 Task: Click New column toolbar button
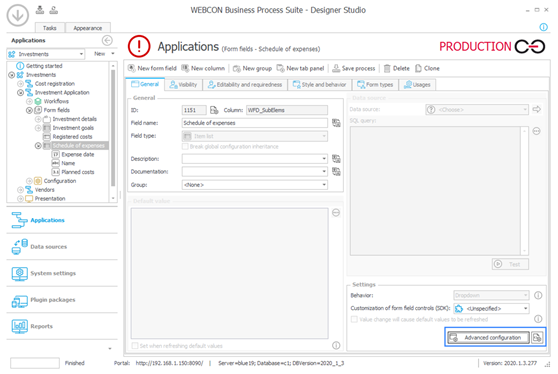pyautogui.click(x=203, y=68)
